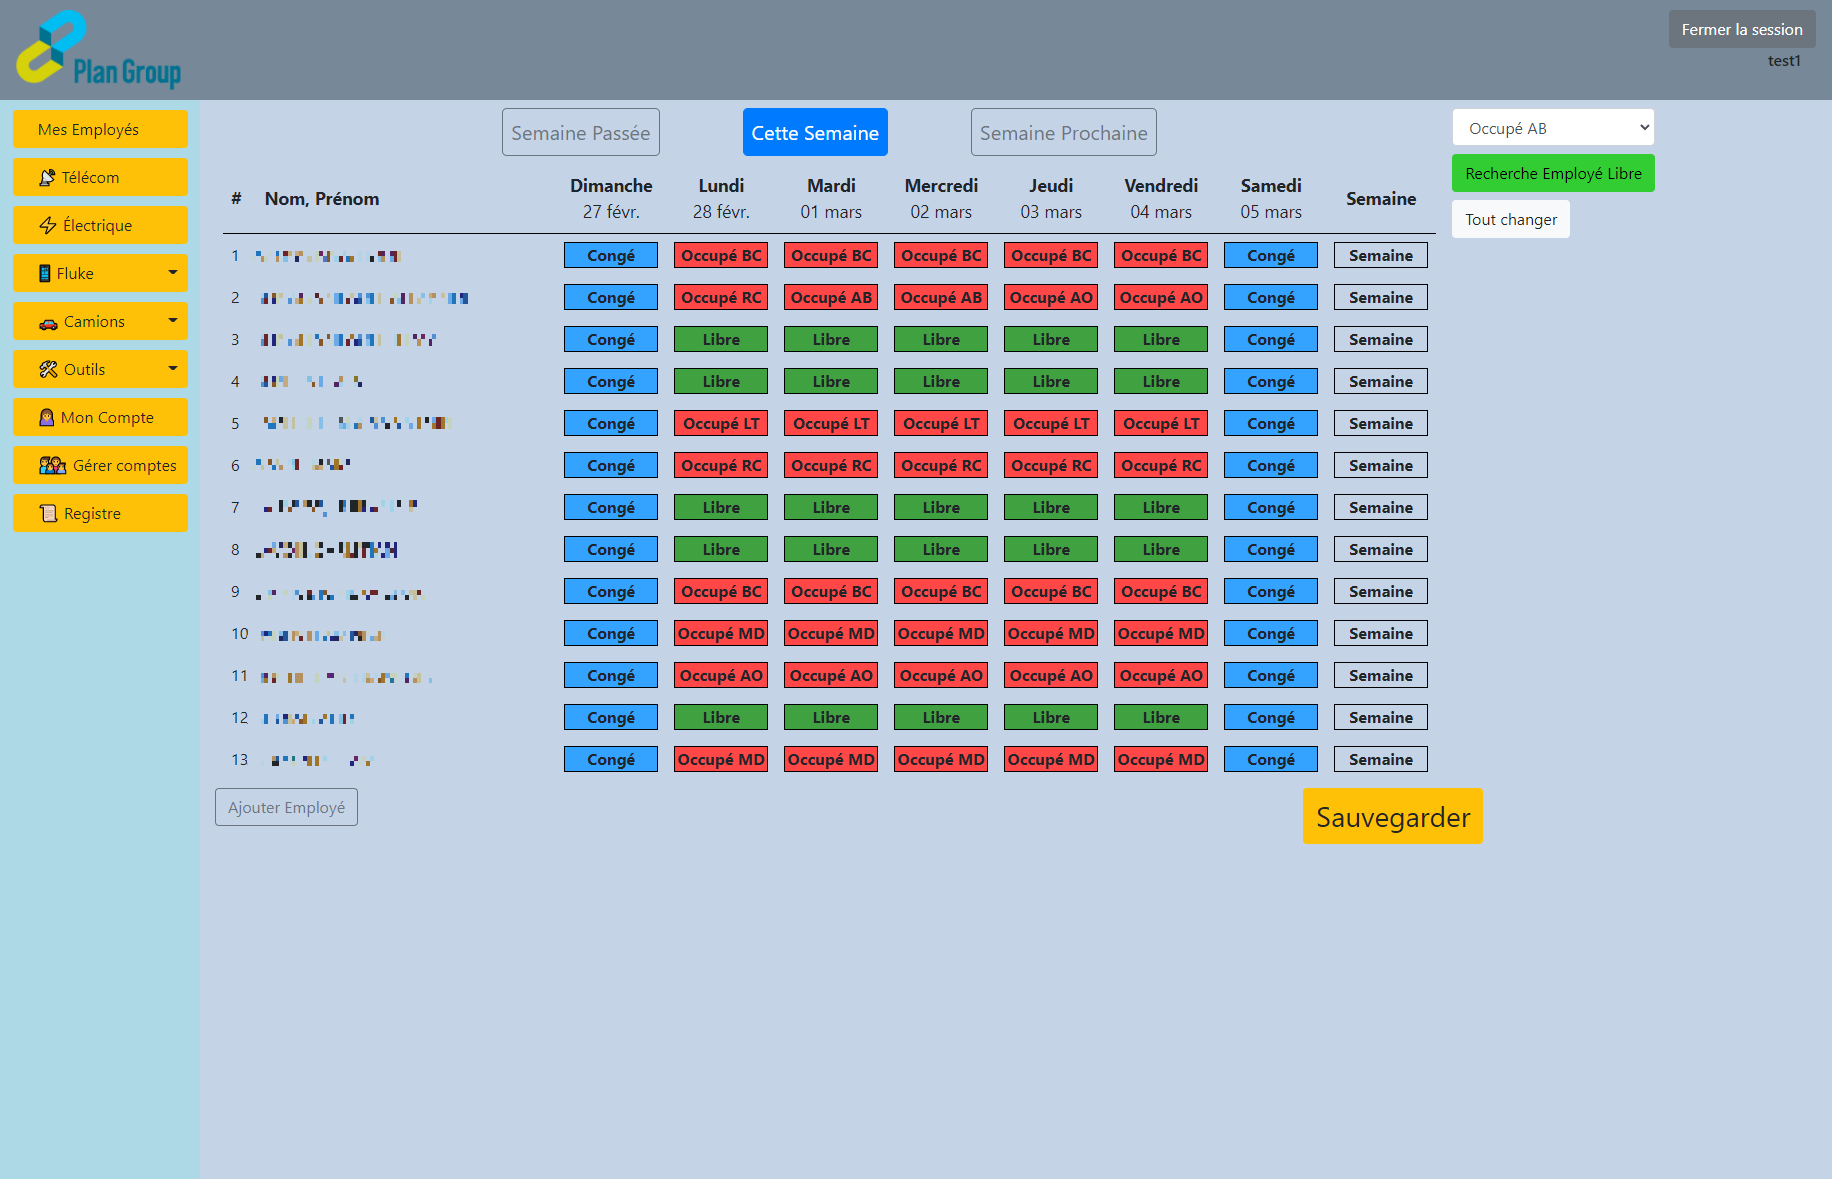This screenshot has width=1832, height=1179.
Task: Expand the Camions dropdown arrow
Action: [171, 321]
